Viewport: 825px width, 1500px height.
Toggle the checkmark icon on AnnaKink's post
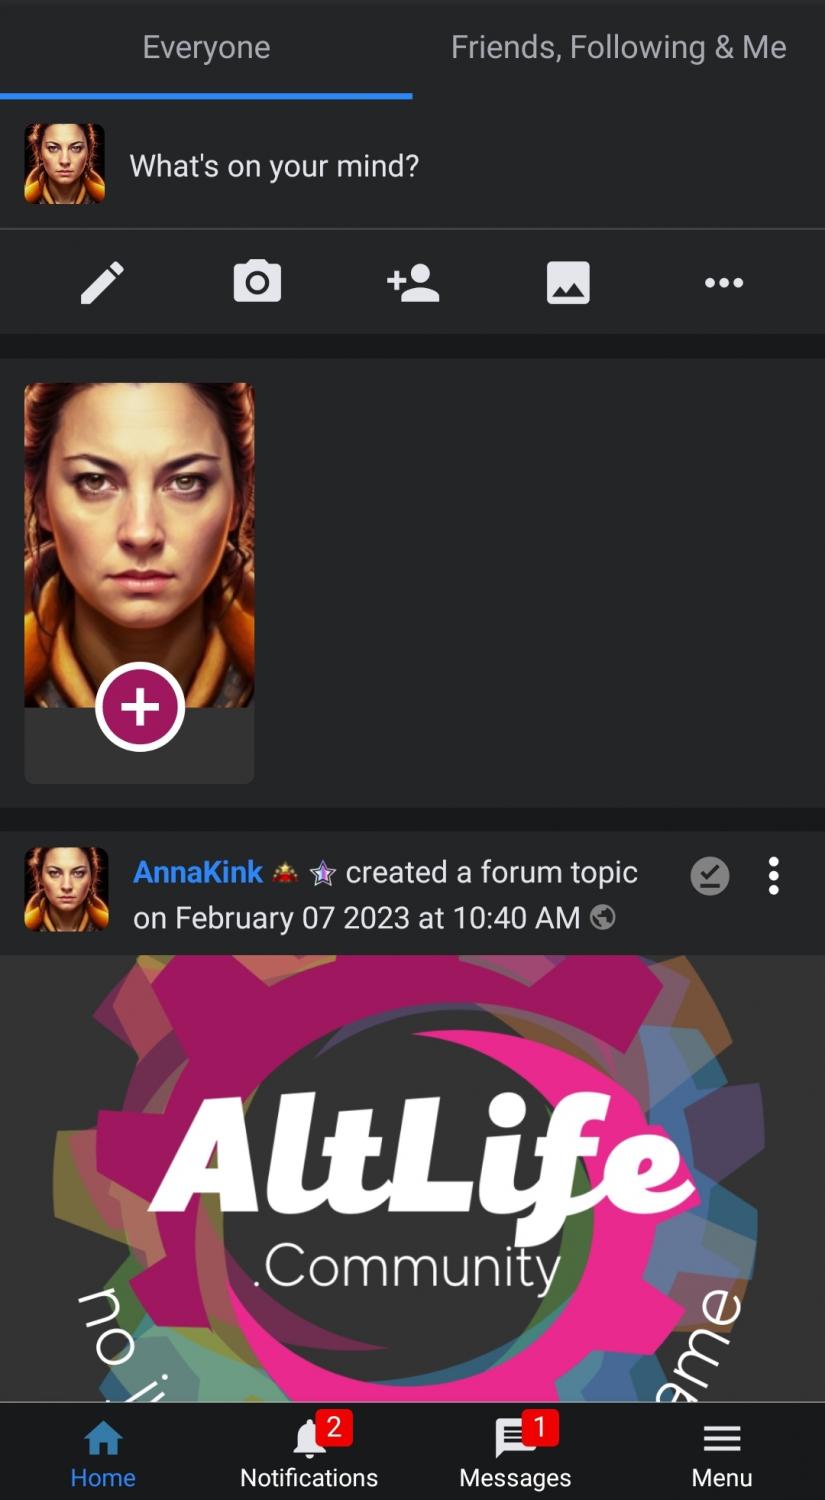point(710,876)
